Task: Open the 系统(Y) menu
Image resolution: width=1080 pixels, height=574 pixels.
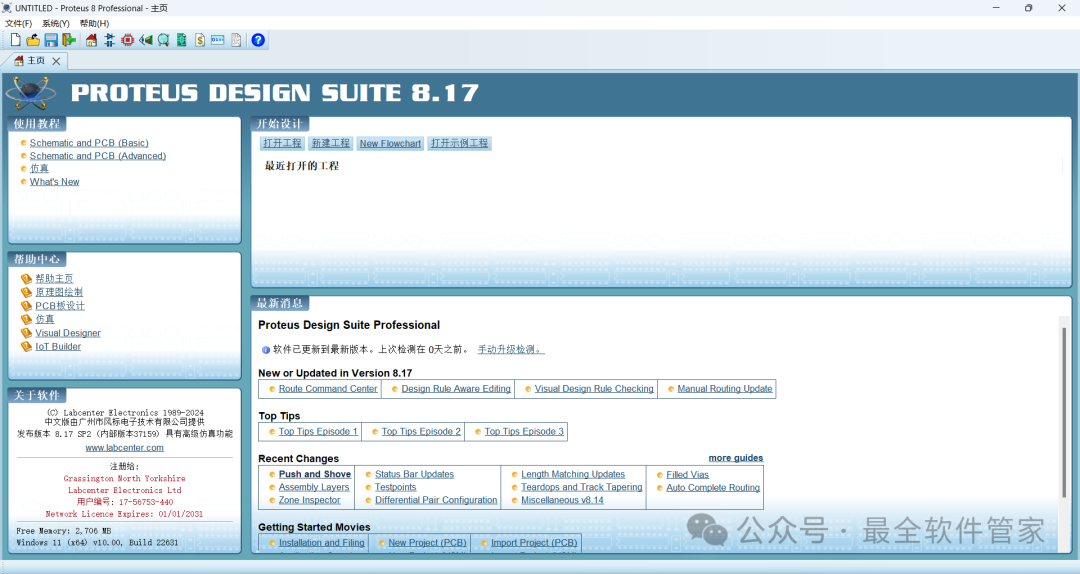Action: 56,23
